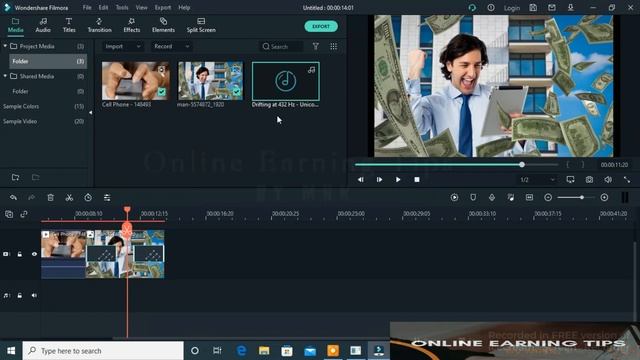Mute the audio track speaker icon

pyautogui.click(x=34, y=295)
